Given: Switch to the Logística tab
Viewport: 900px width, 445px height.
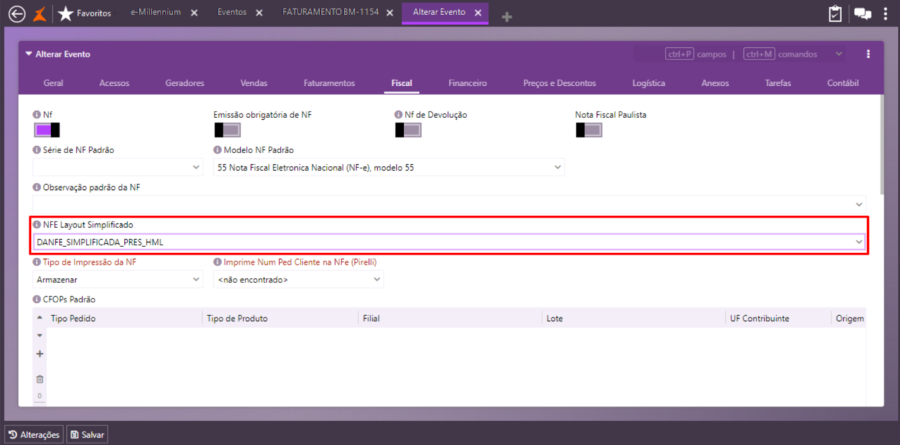Looking at the screenshot, I should coord(649,83).
